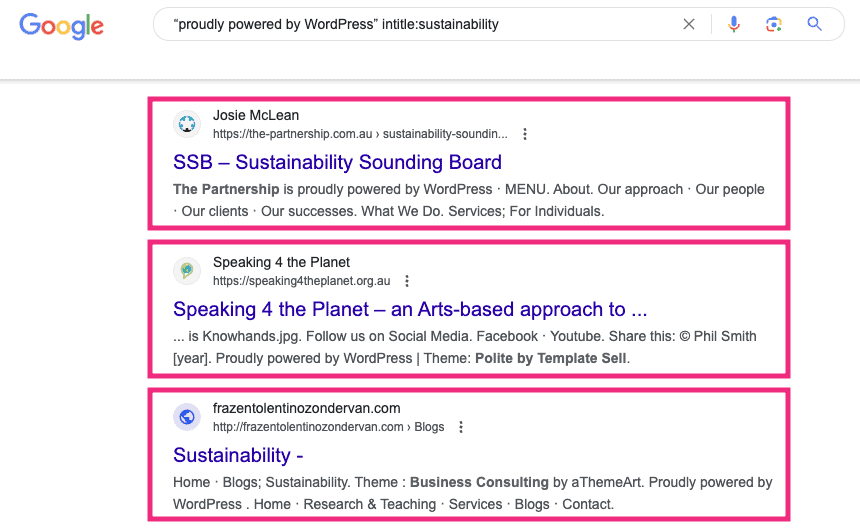This screenshot has width=860, height=531.
Task: Open Speaking 4 the Planet Arts-based approach link
Action: tap(410, 309)
